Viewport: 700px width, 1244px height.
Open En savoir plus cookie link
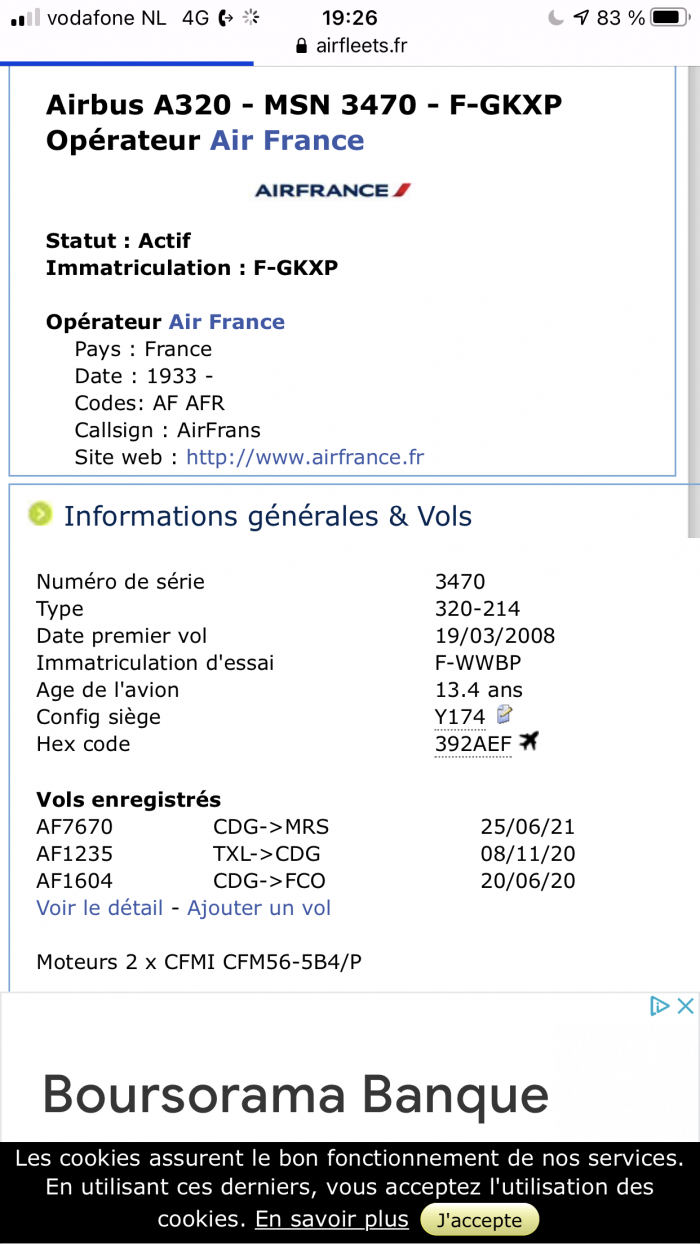coord(332,1219)
